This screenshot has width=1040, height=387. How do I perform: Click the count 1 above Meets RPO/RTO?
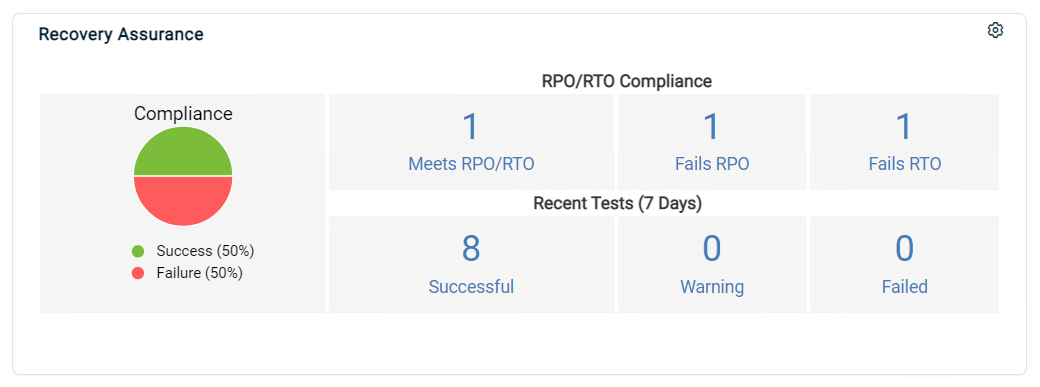(x=470, y=126)
